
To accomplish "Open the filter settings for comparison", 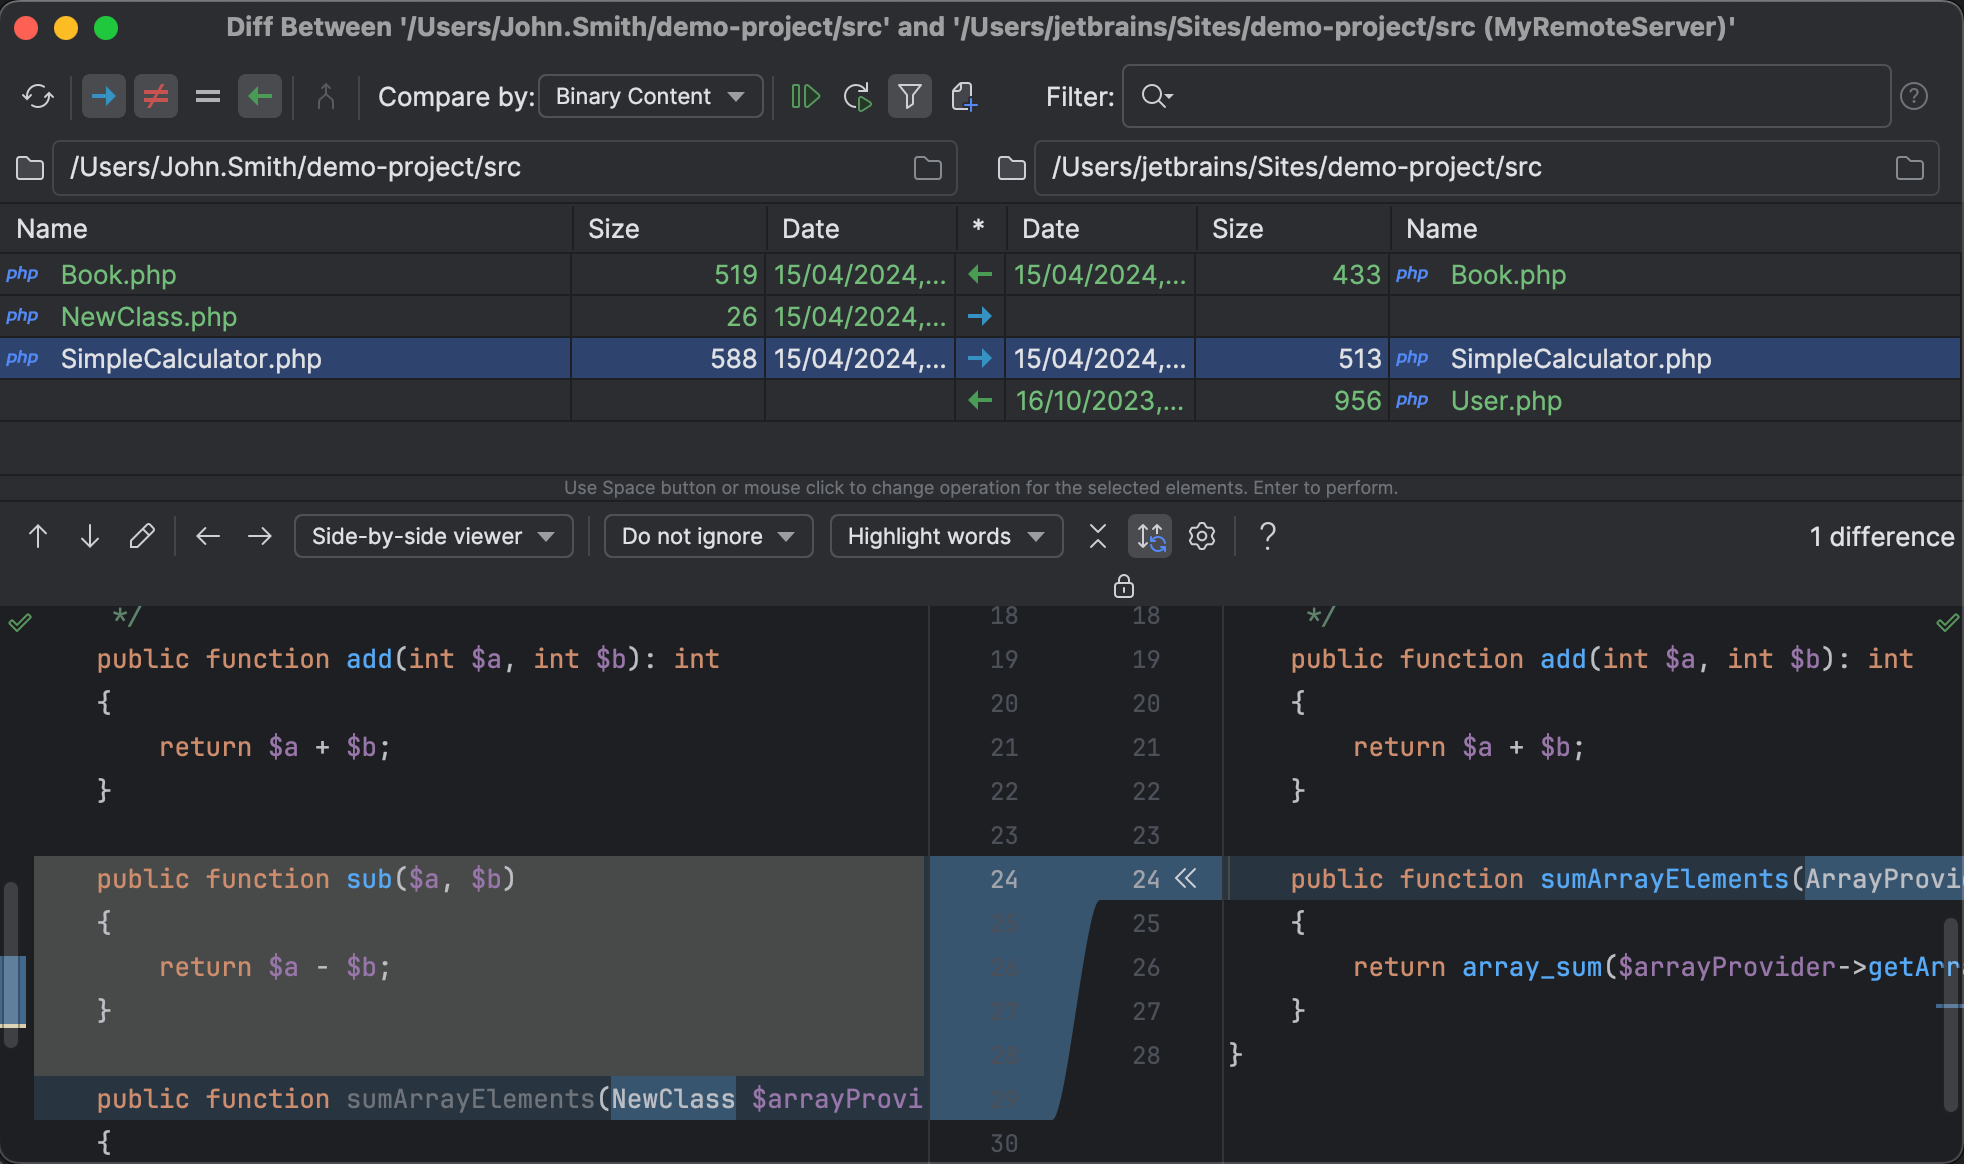I will 910,96.
